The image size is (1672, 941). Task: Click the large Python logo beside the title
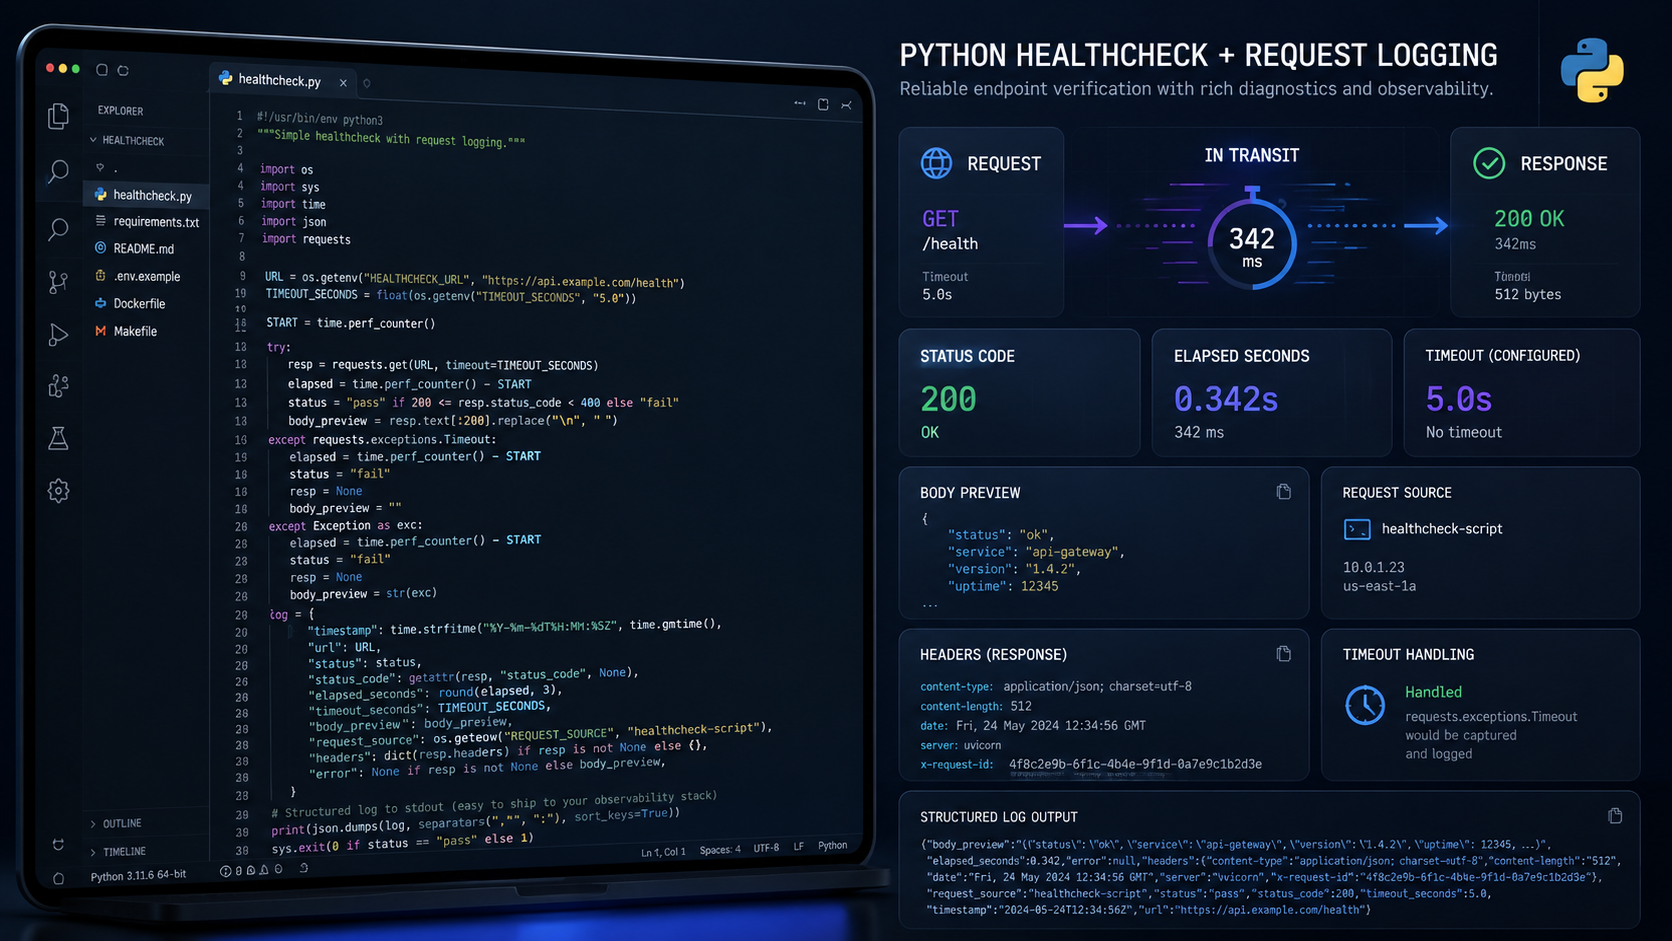pos(1592,70)
